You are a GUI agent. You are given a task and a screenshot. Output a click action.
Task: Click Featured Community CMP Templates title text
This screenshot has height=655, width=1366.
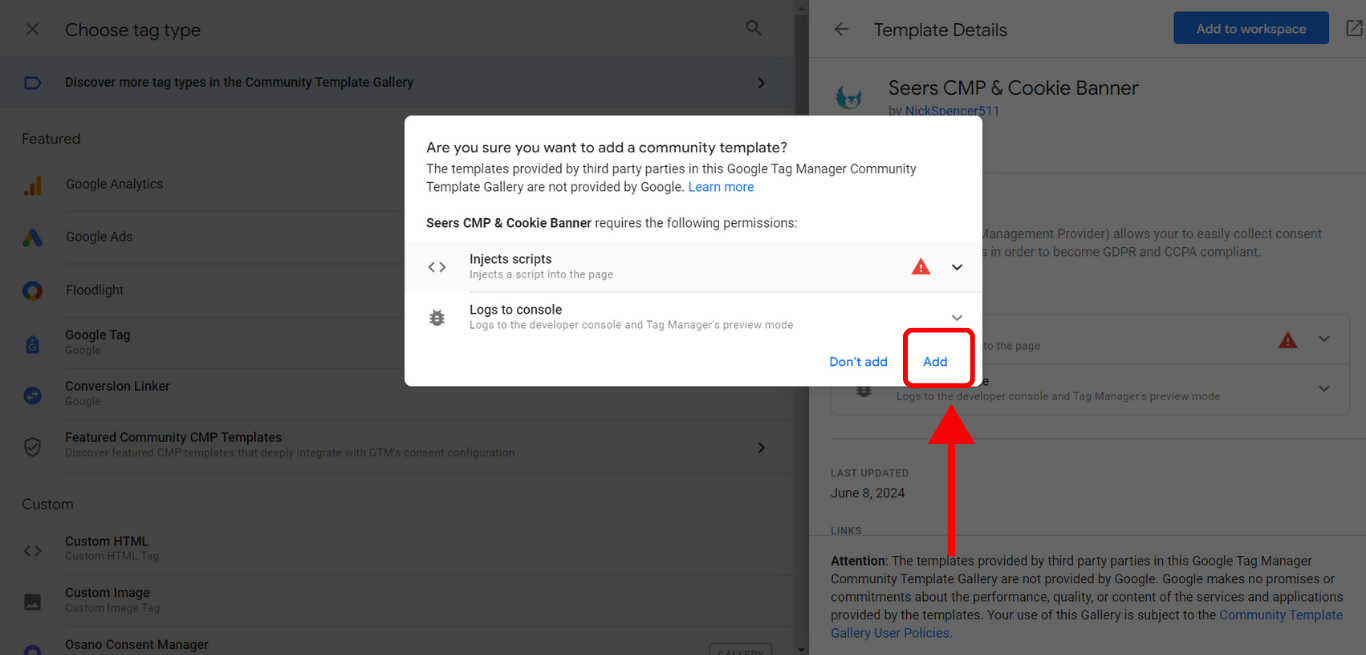point(173,437)
